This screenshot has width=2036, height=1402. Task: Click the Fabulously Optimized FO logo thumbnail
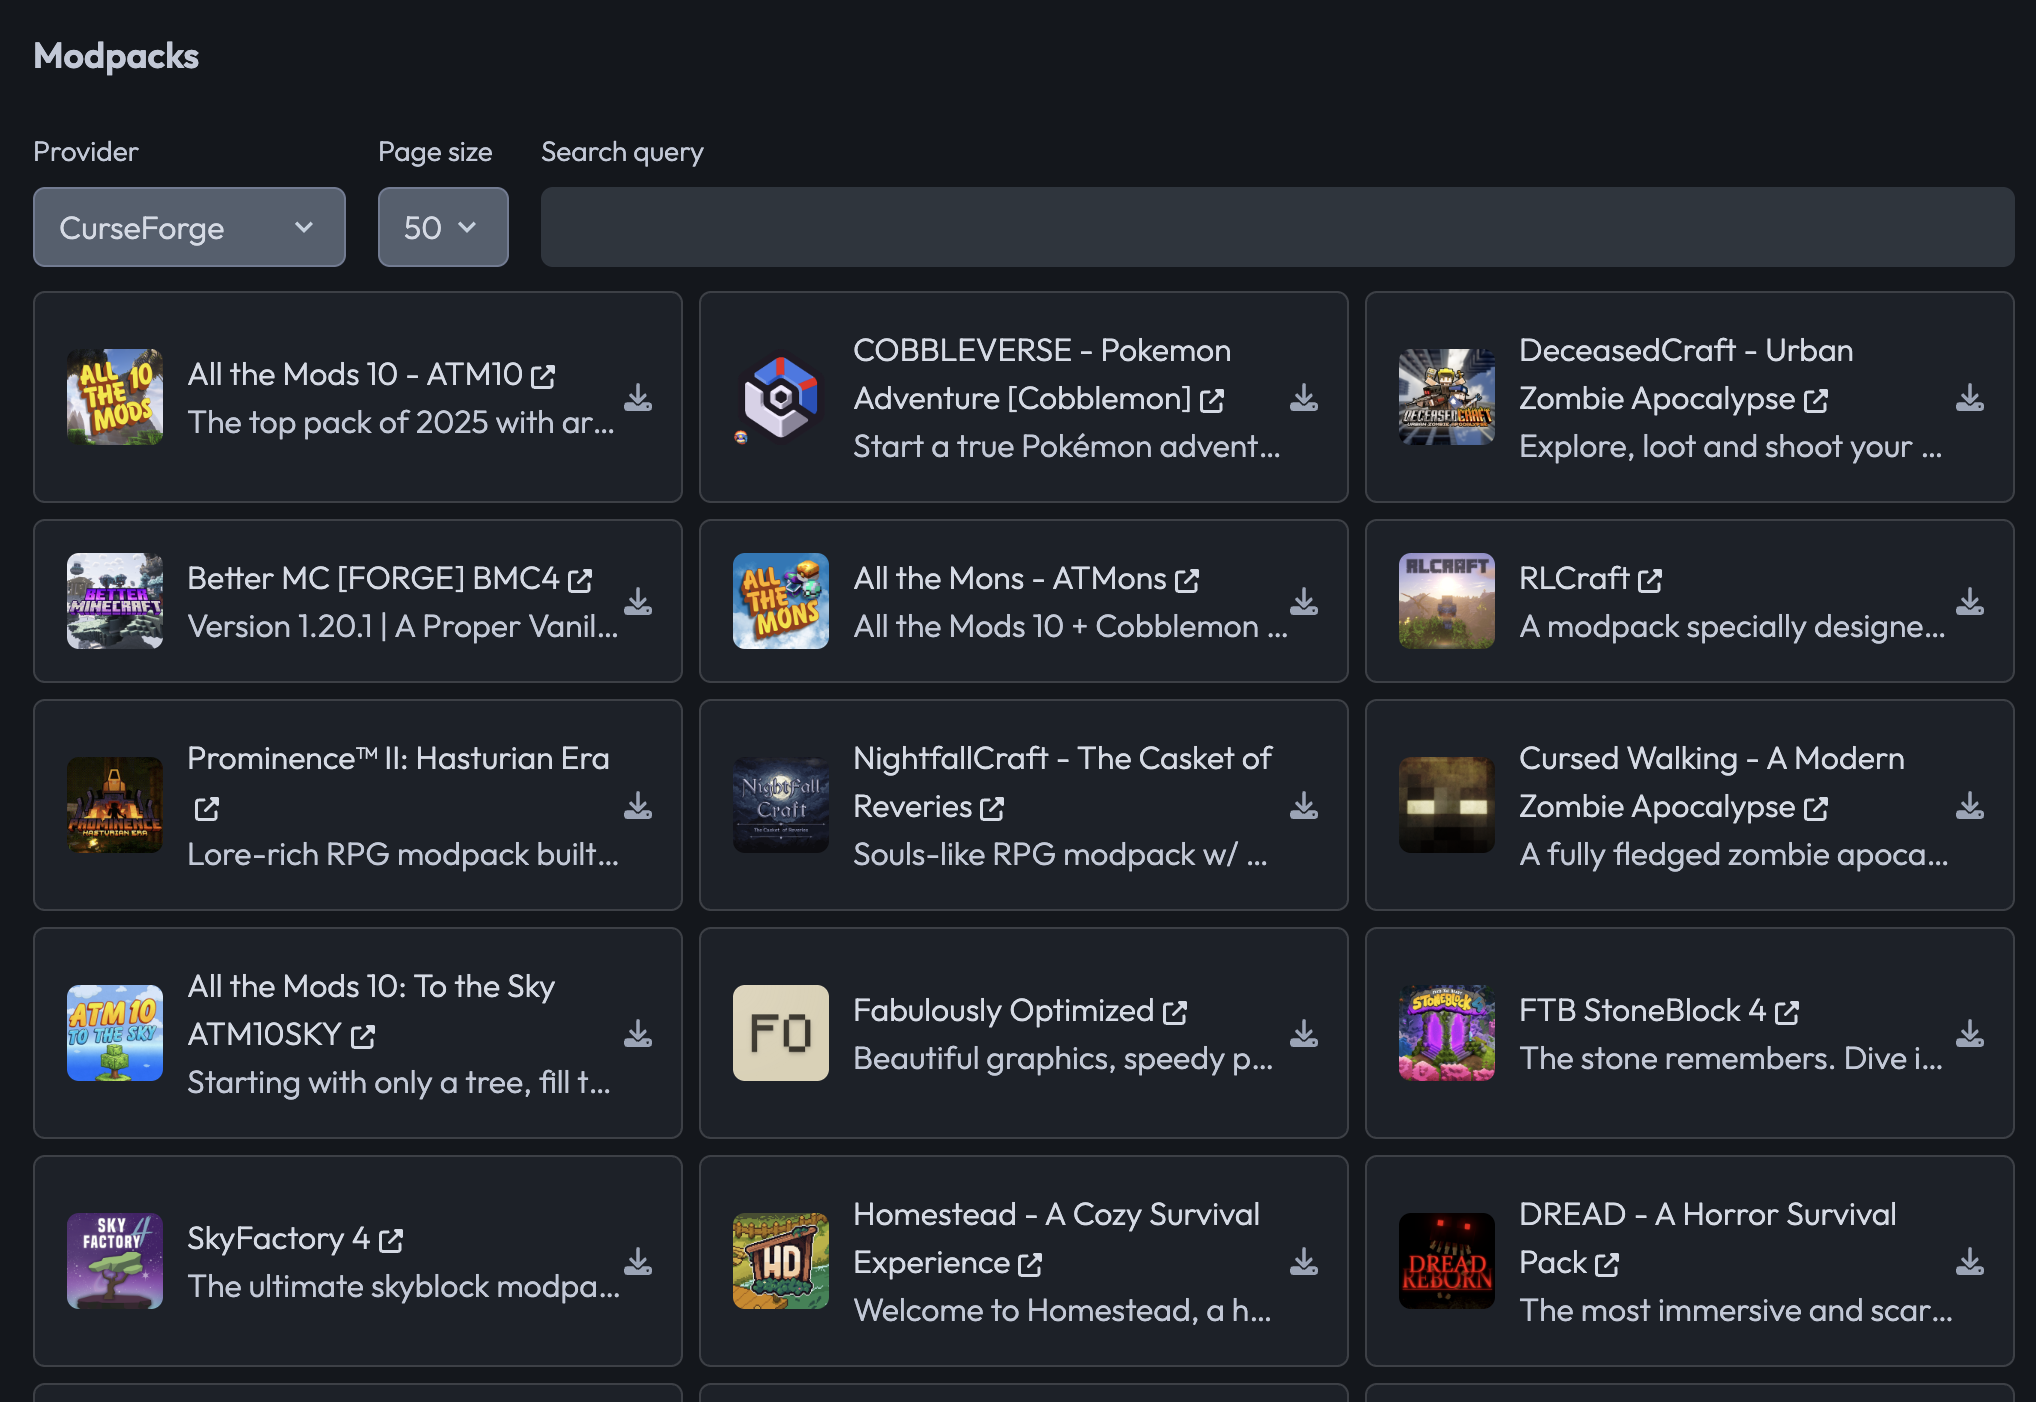pos(780,1033)
